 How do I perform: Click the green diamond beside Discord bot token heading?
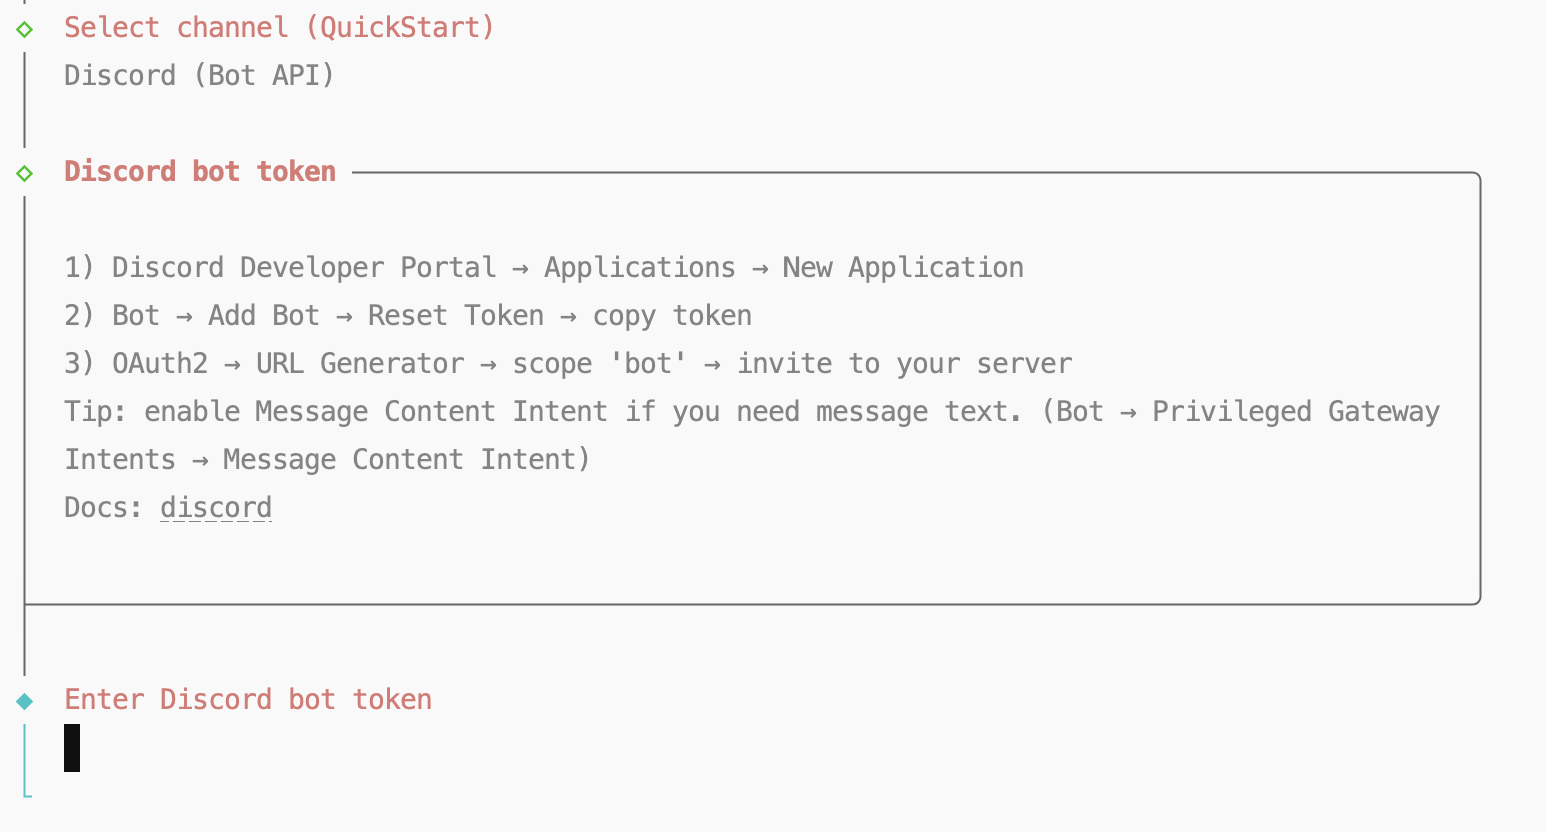tap(25, 174)
